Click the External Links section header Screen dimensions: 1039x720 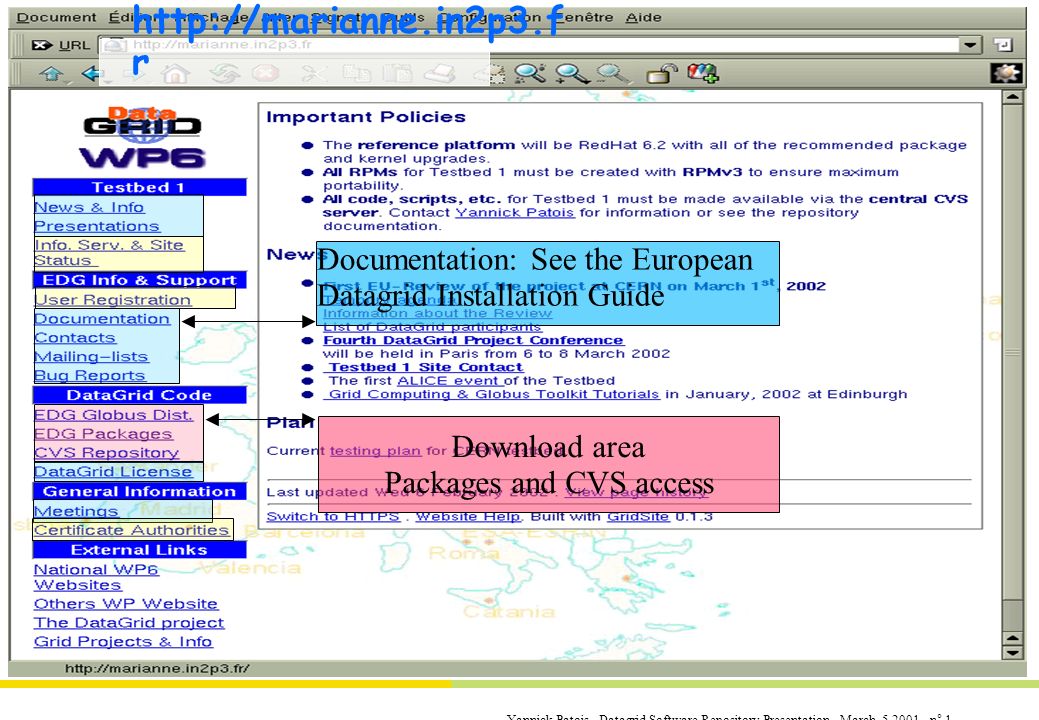coord(139,550)
